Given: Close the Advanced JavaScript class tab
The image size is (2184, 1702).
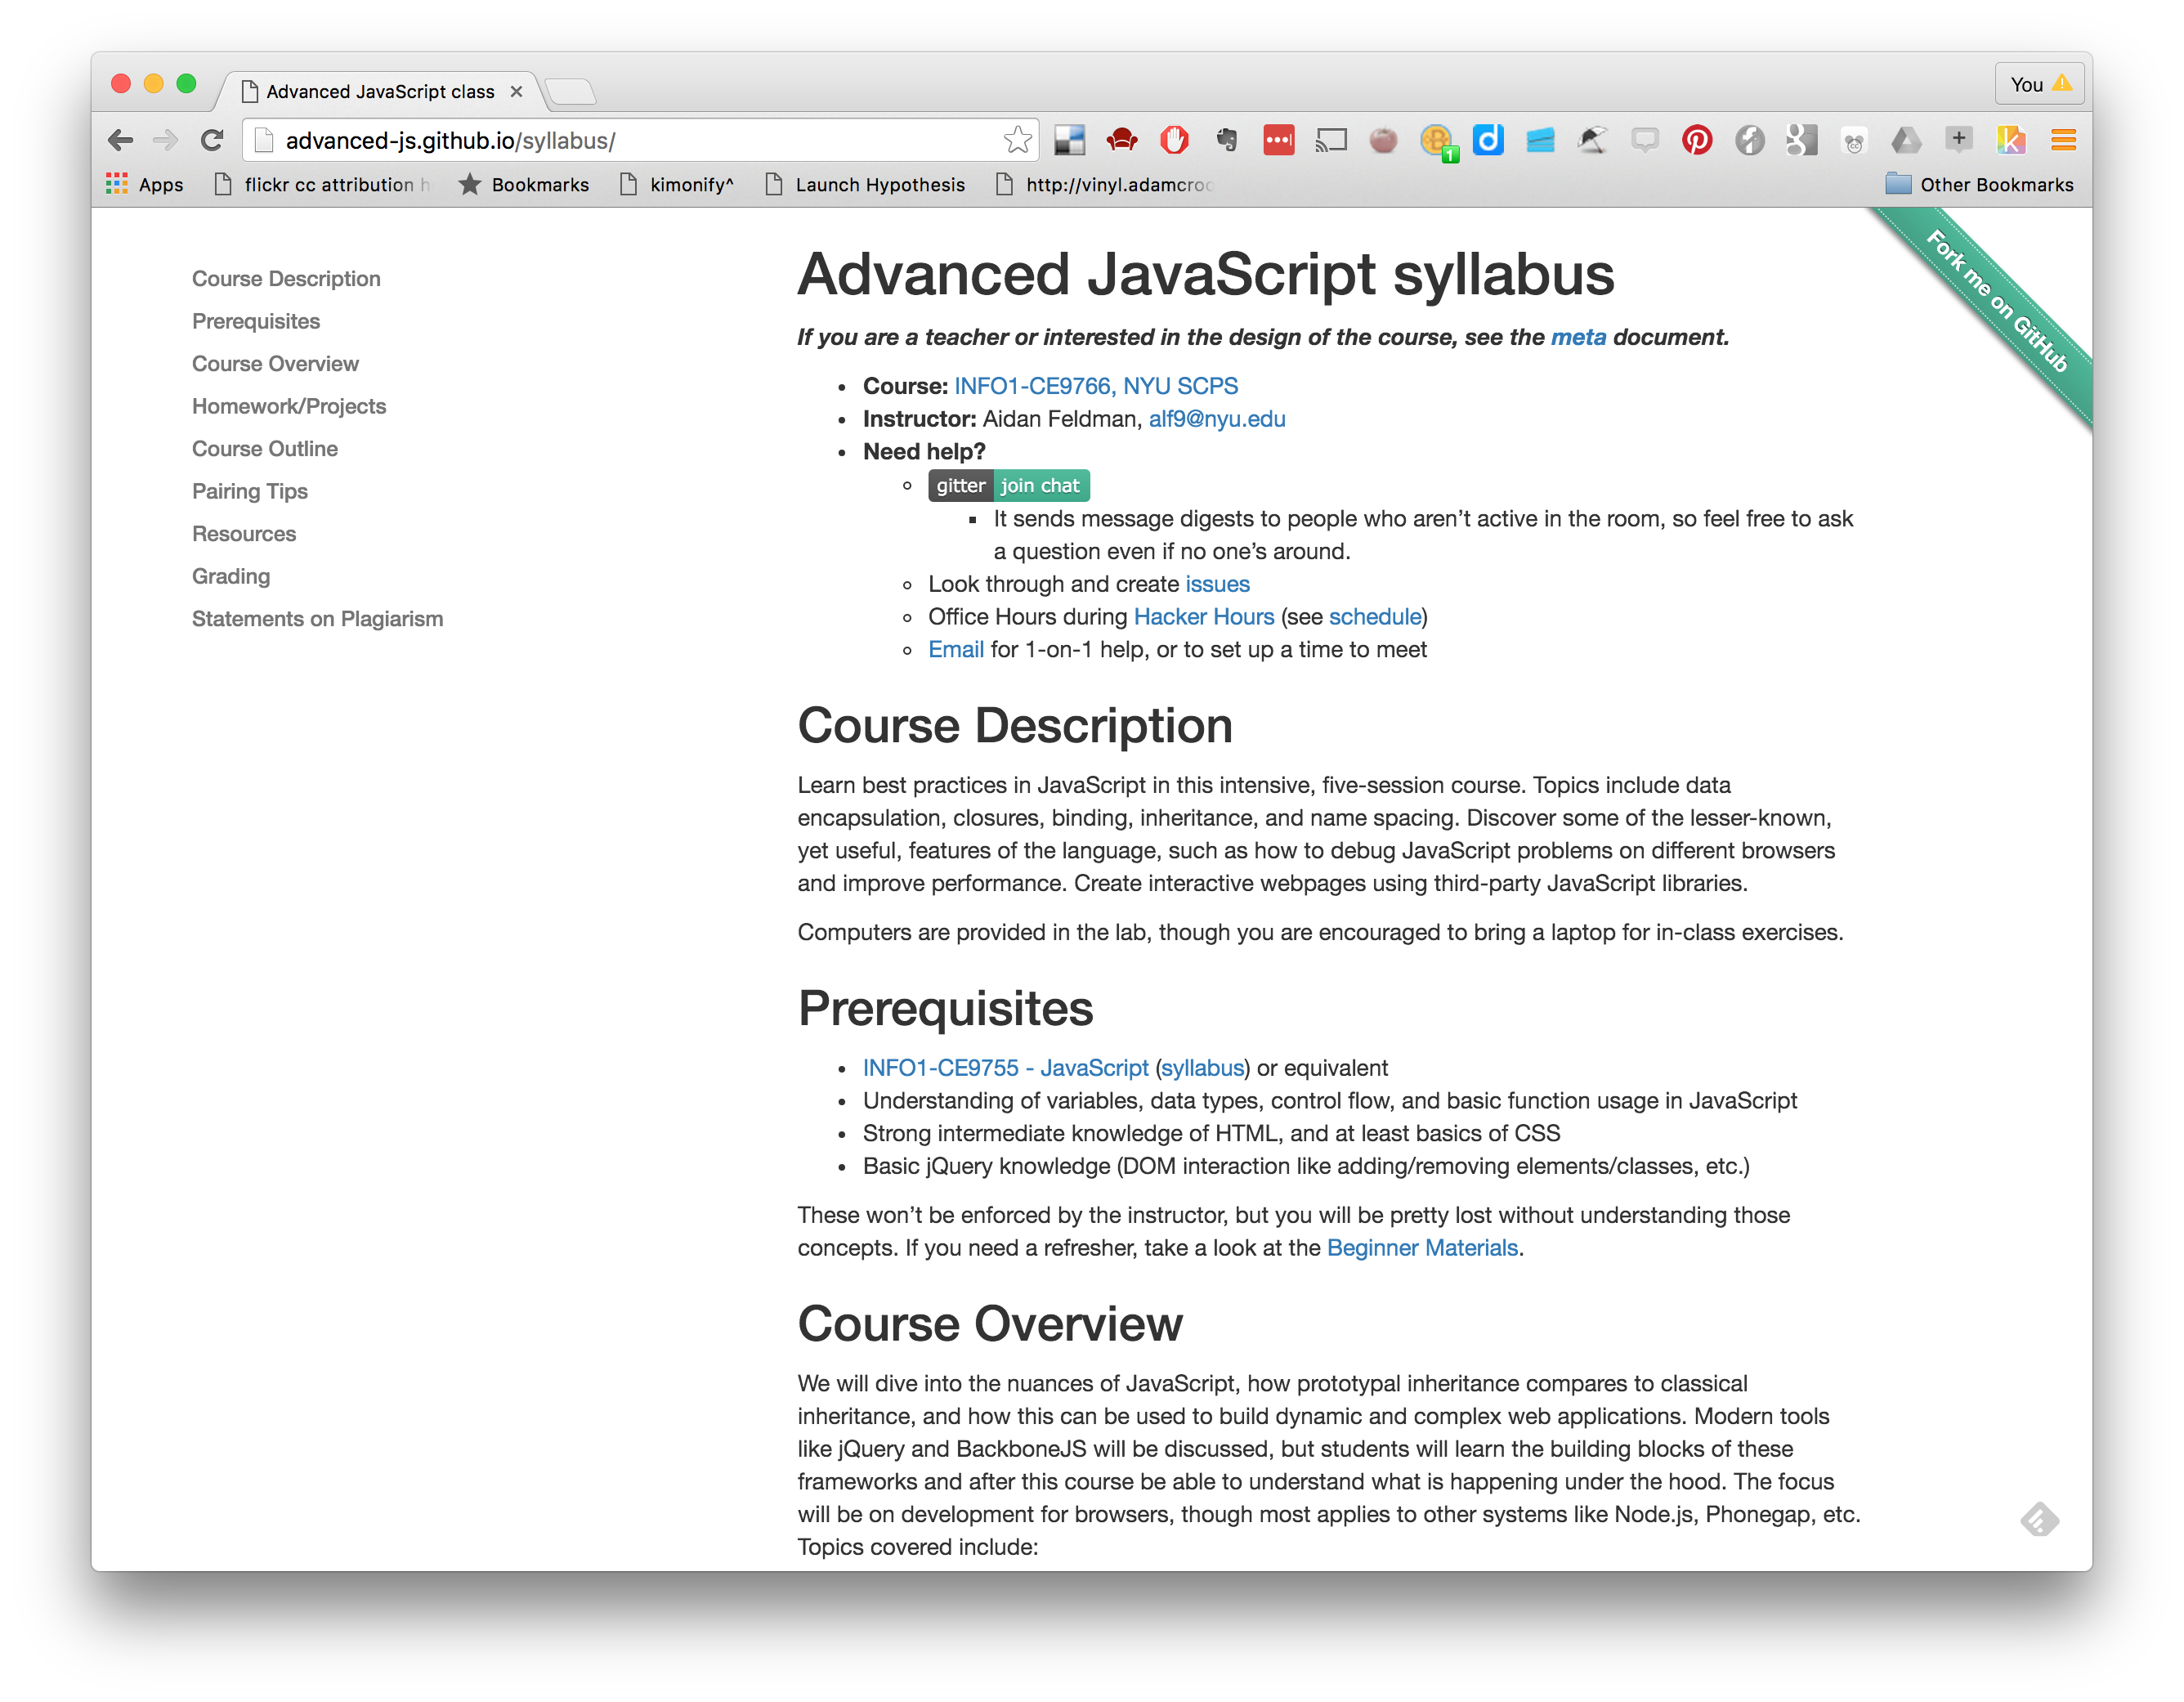Looking at the screenshot, I should pos(516,91).
